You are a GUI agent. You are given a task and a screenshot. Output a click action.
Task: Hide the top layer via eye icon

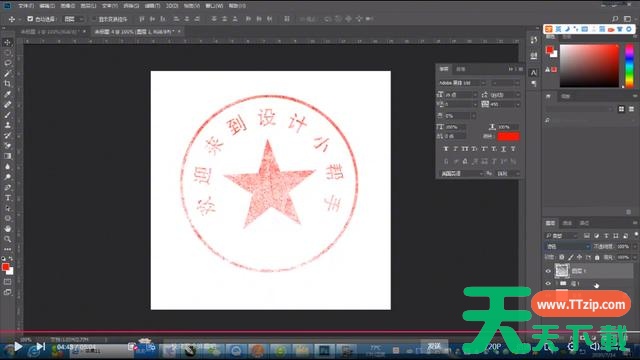tap(548, 271)
